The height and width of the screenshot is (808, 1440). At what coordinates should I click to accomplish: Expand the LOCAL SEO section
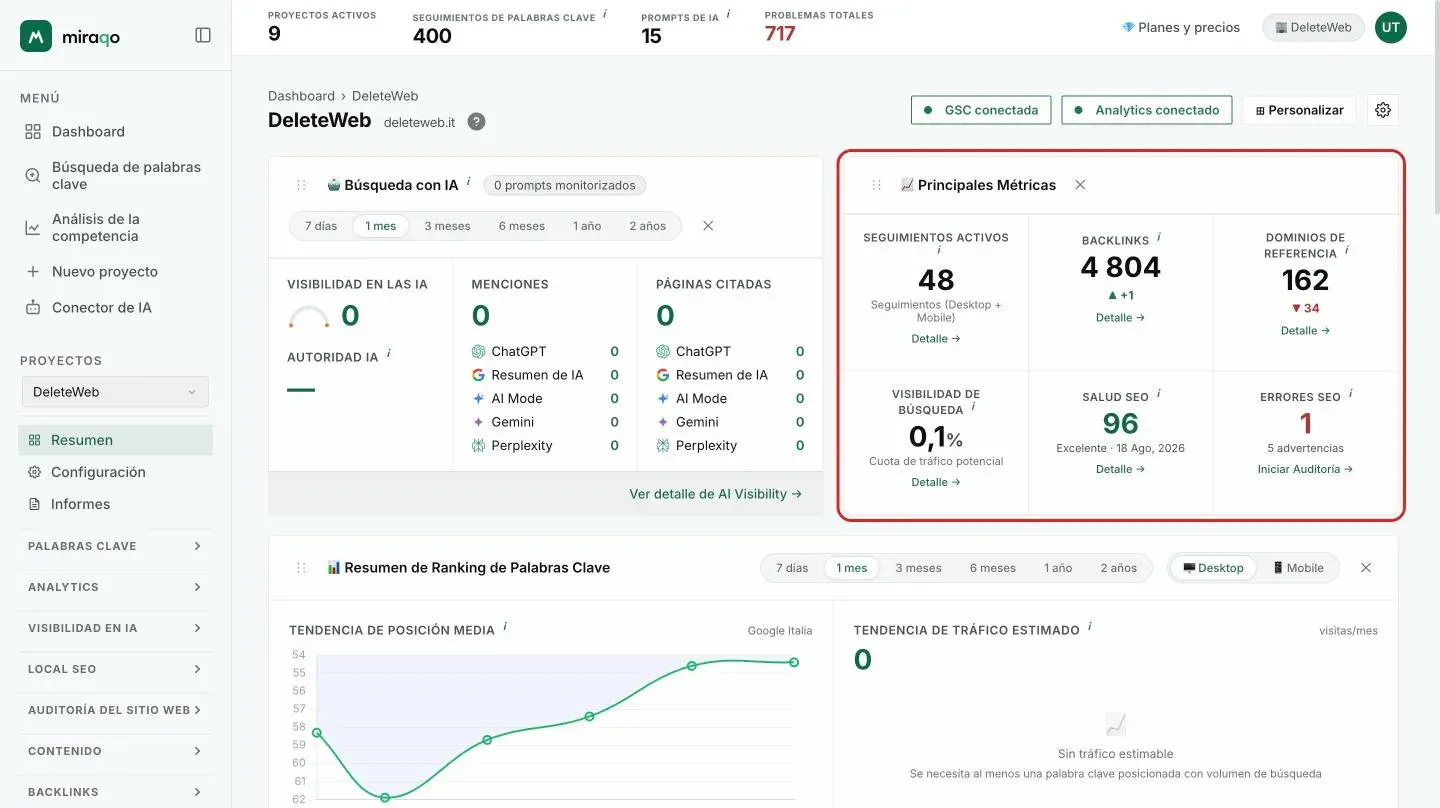pyautogui.click(x=115, y=669)
